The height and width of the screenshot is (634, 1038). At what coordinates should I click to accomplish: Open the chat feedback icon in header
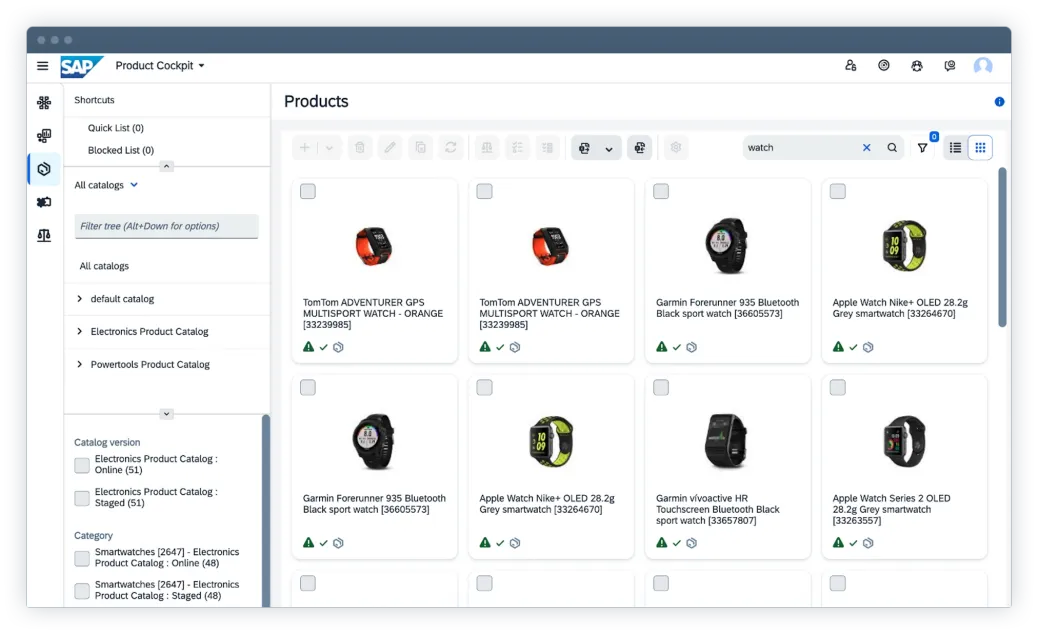click(950, 66)
